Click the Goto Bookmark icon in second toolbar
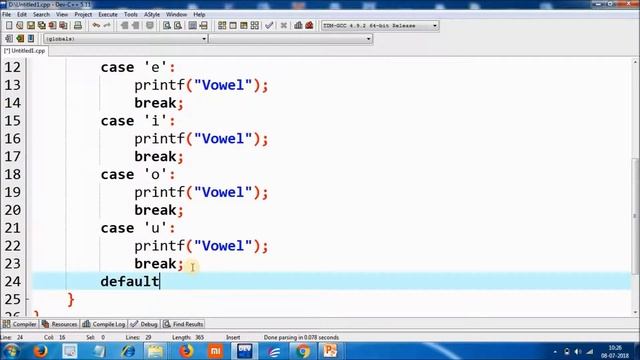Image resolution: width=640 pixels, height=360 pixels. tap(31, 39)
